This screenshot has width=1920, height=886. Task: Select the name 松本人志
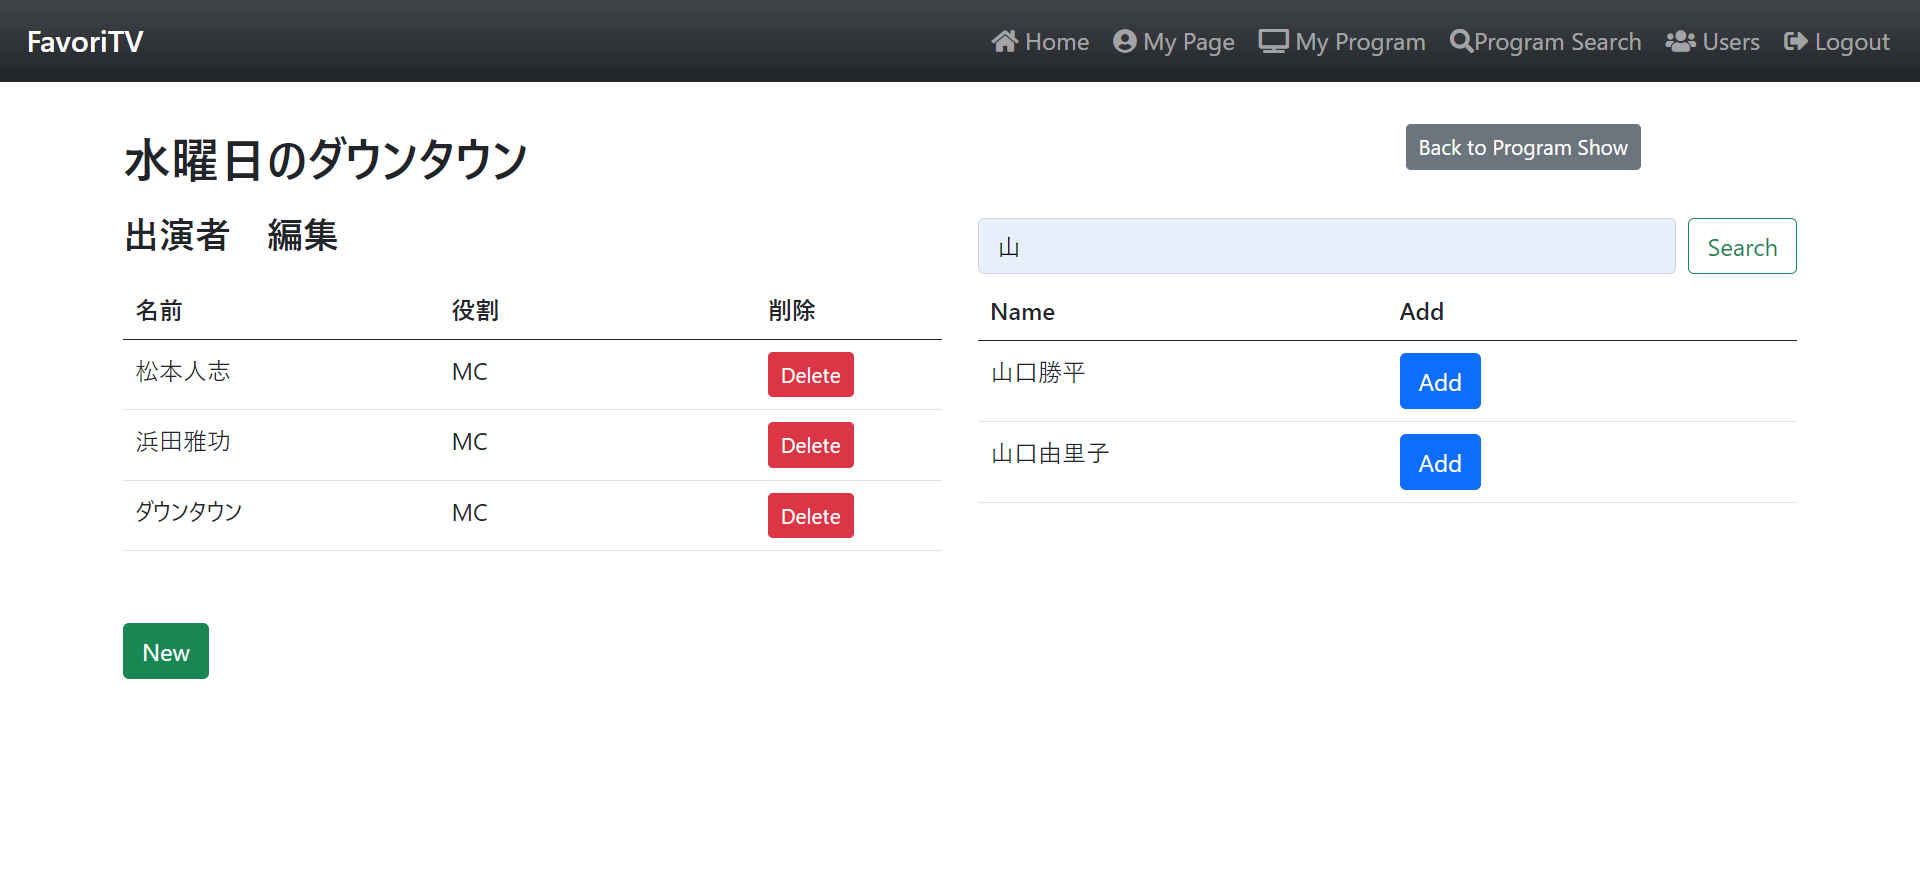click(183, 372)
